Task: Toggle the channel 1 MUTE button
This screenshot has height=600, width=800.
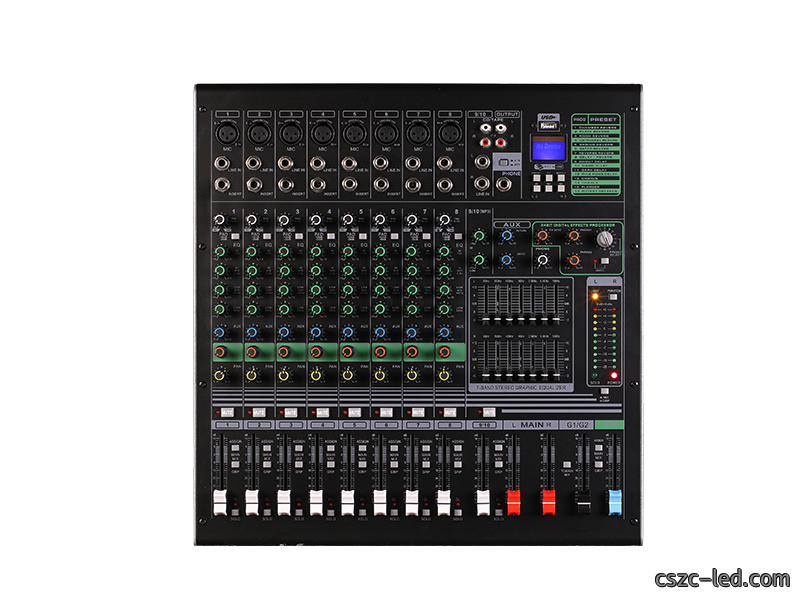Action: [x=227, y=412]
